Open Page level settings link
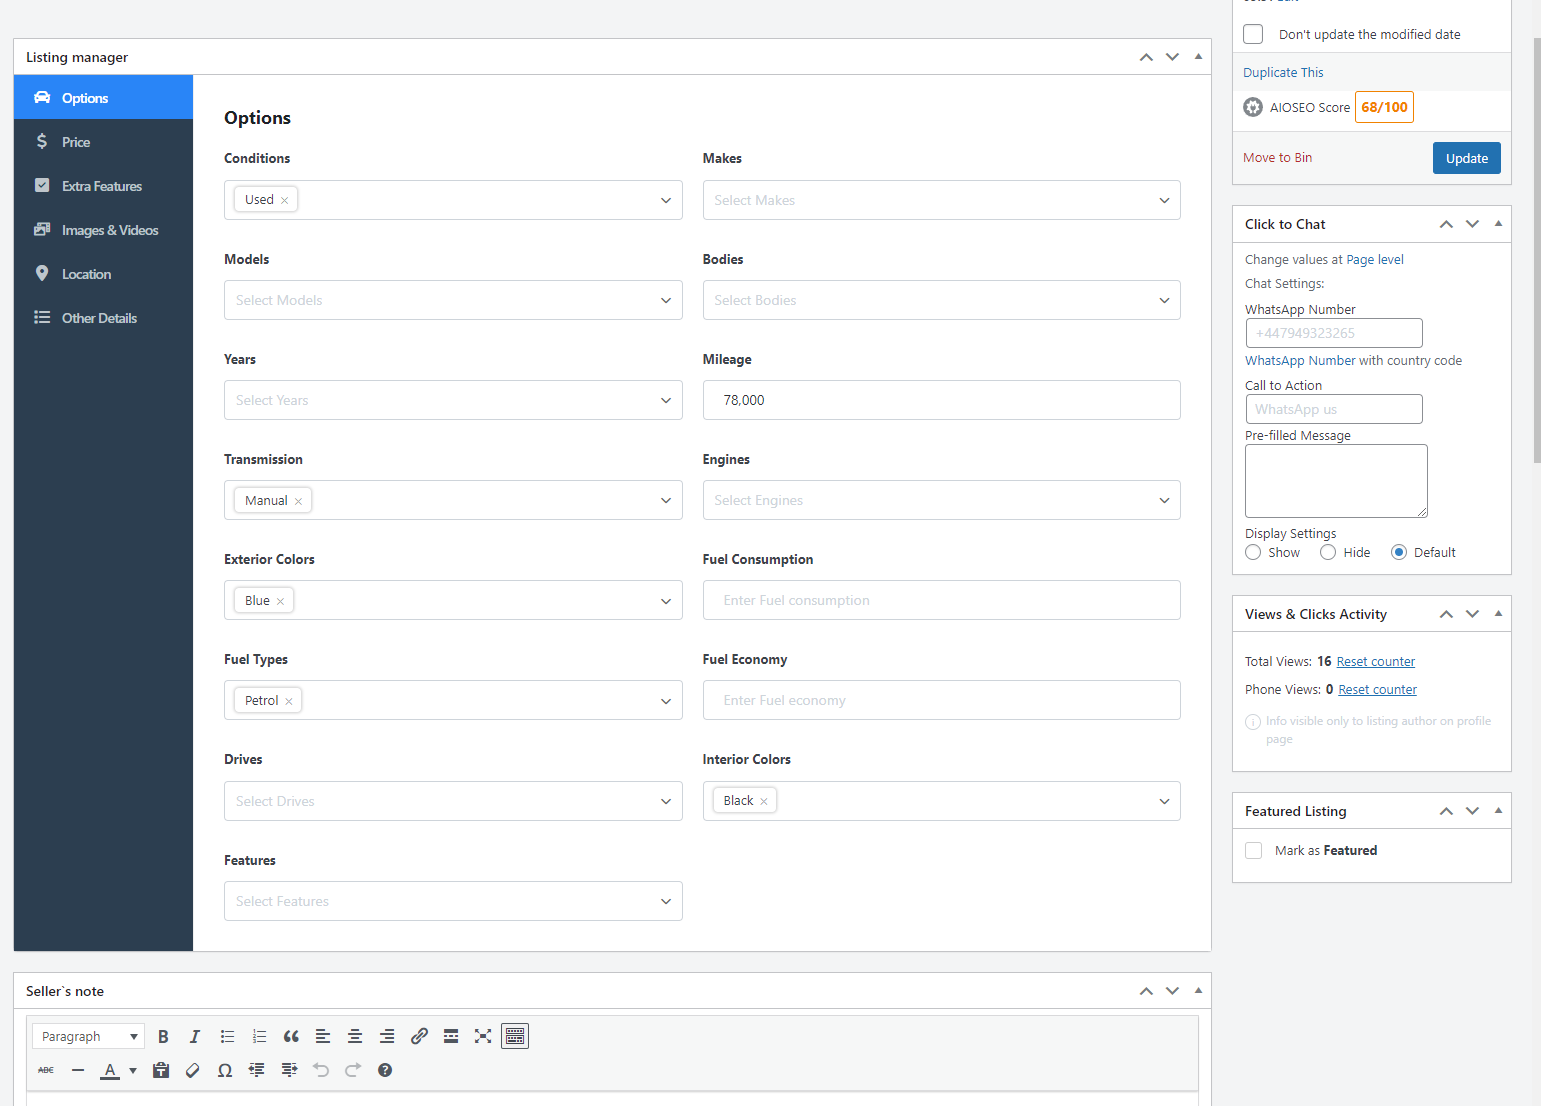 [x=1375, y=259]
